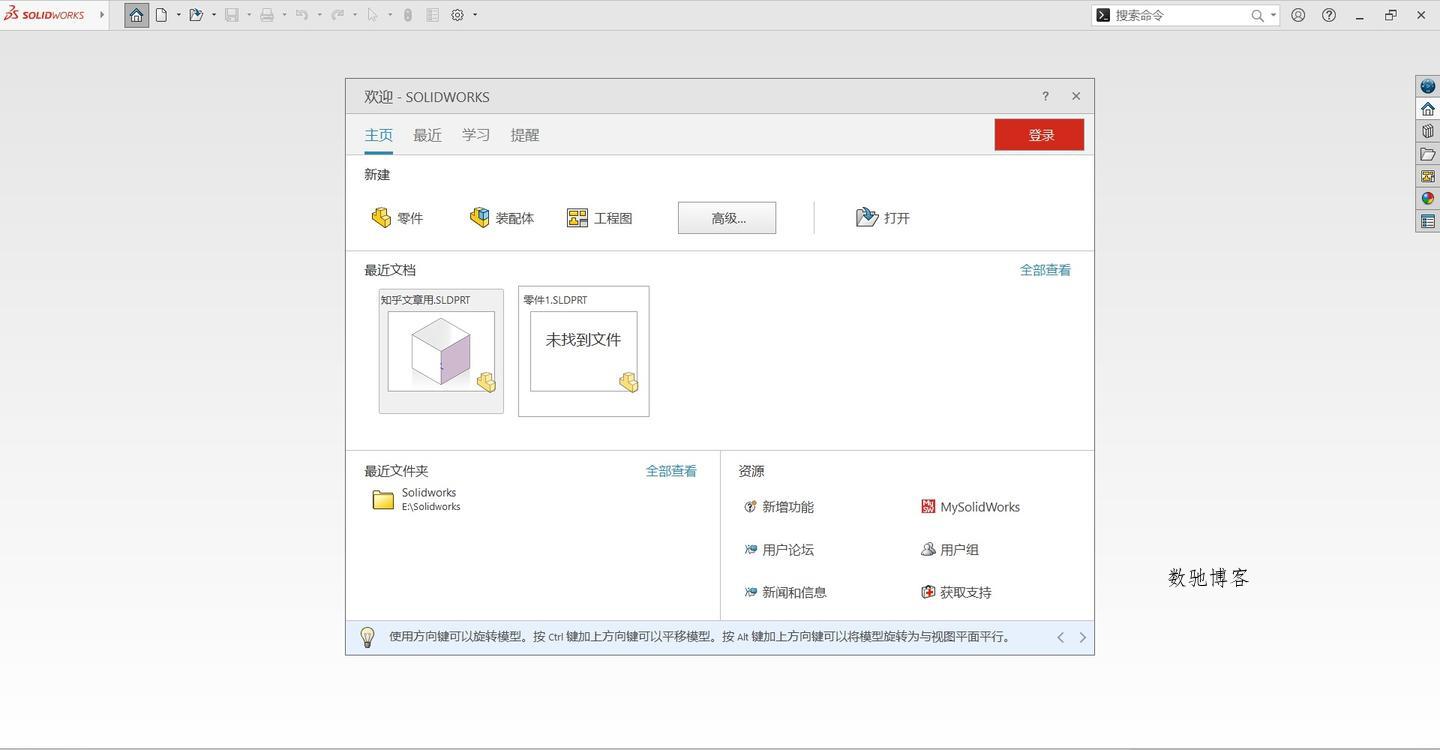Click the 打开 open button
Viewport: 1440px width, 750px height.
[x=883, y=218]
